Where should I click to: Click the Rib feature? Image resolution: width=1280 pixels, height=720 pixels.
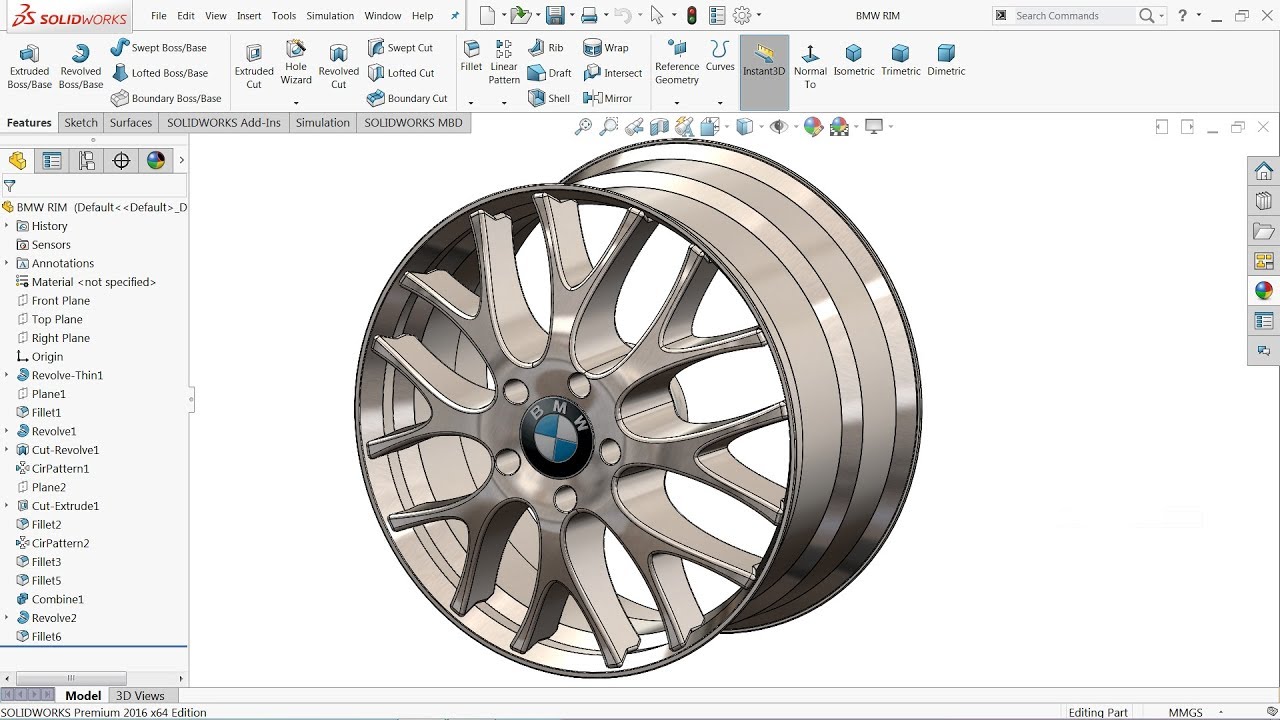[x=546, y=47]
